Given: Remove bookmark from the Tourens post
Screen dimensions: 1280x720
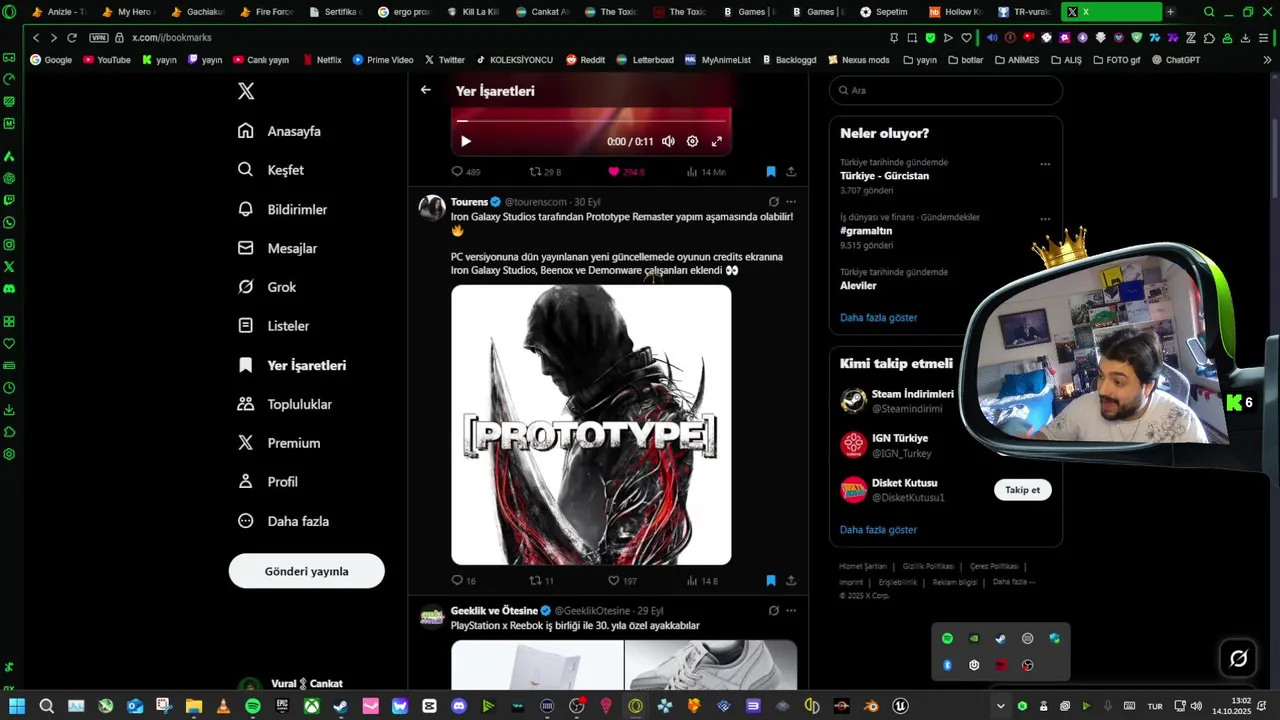Looking at the screenshot, I should [x=770, y=580].
